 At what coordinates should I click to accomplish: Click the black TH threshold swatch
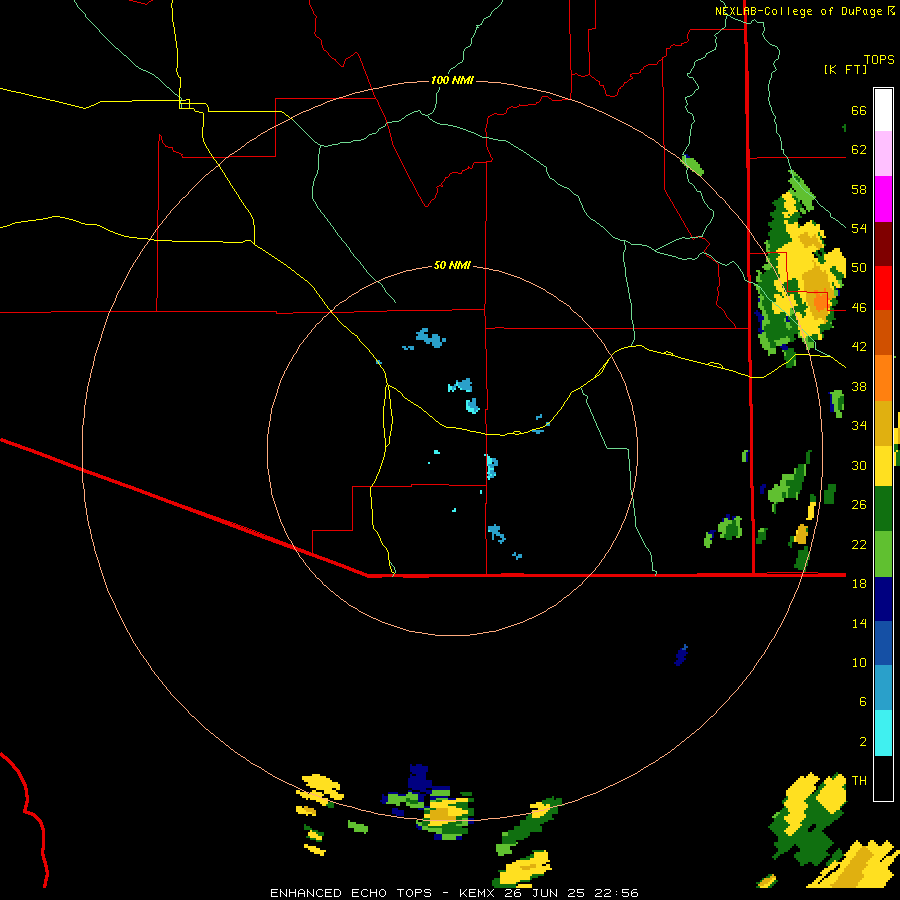click(883, 778)
